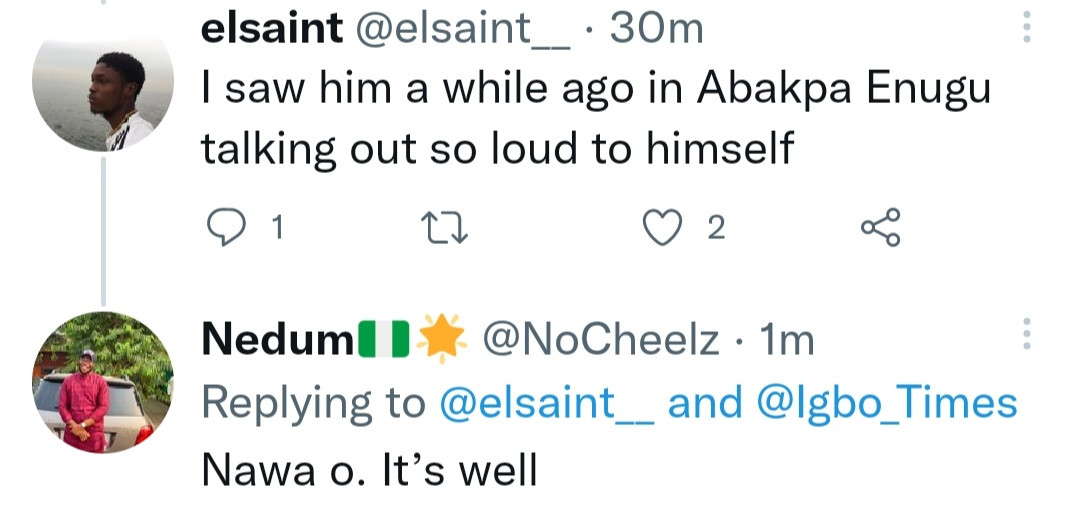
Task: Open the @Igbo_Times mention link
Action: [885, 403]
